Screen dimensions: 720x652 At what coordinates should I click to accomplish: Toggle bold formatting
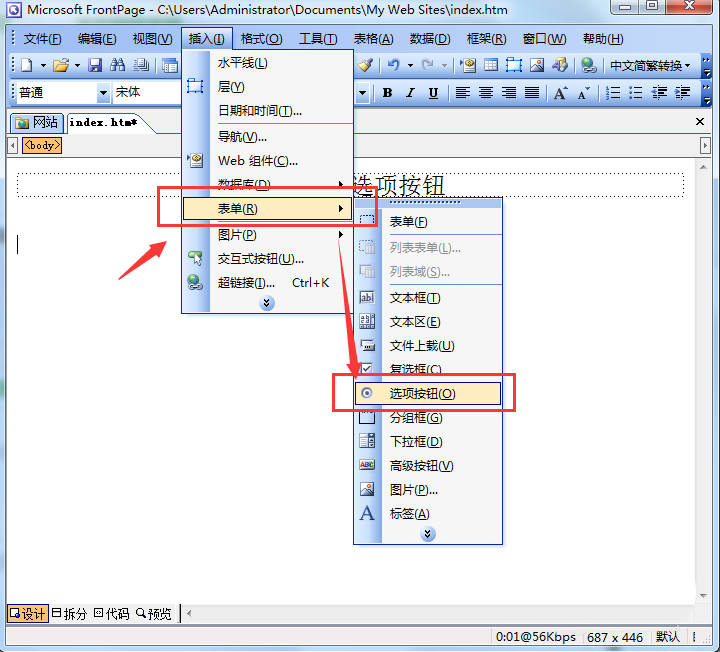tap(387, 93)
